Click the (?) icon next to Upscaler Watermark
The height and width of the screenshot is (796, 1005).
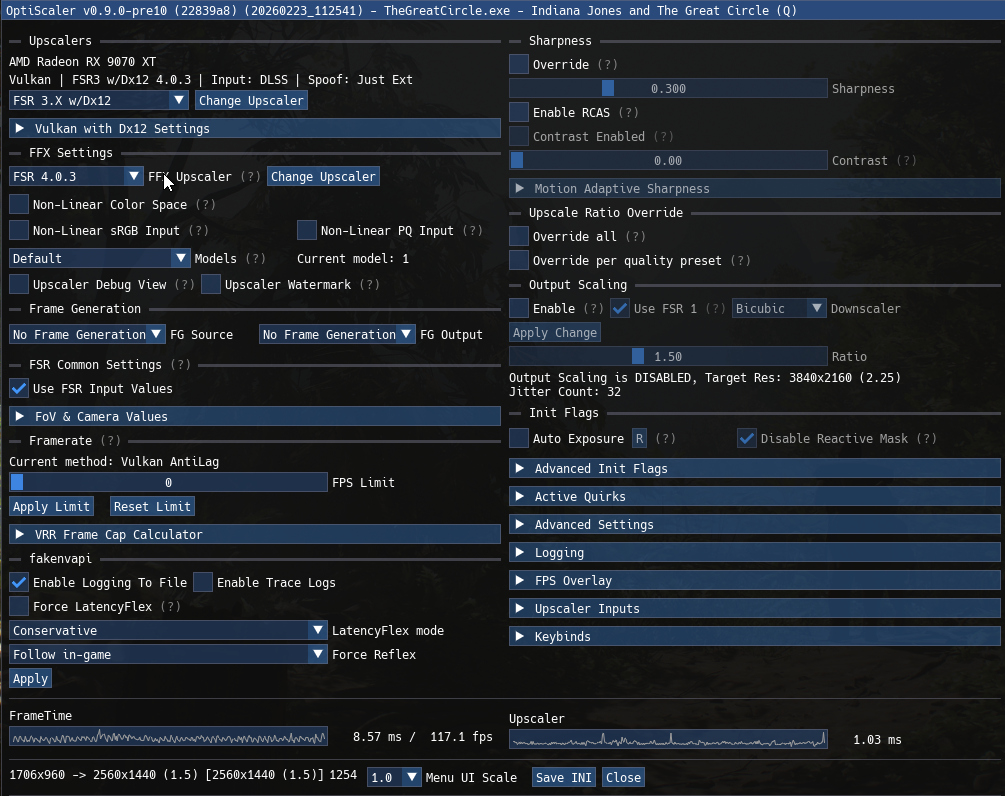pos(369,284)
